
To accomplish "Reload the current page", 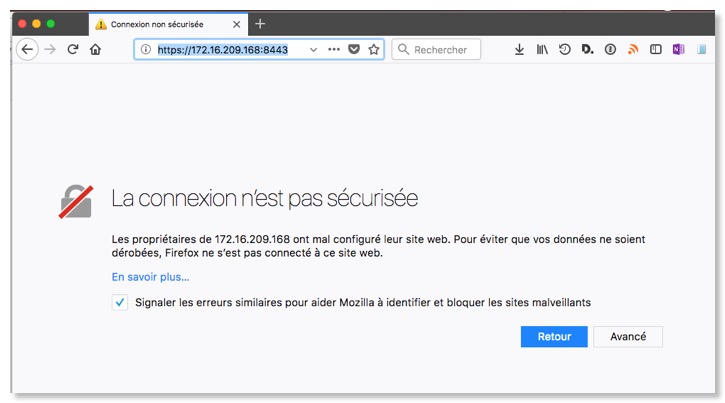I will [x=73, y=49].
